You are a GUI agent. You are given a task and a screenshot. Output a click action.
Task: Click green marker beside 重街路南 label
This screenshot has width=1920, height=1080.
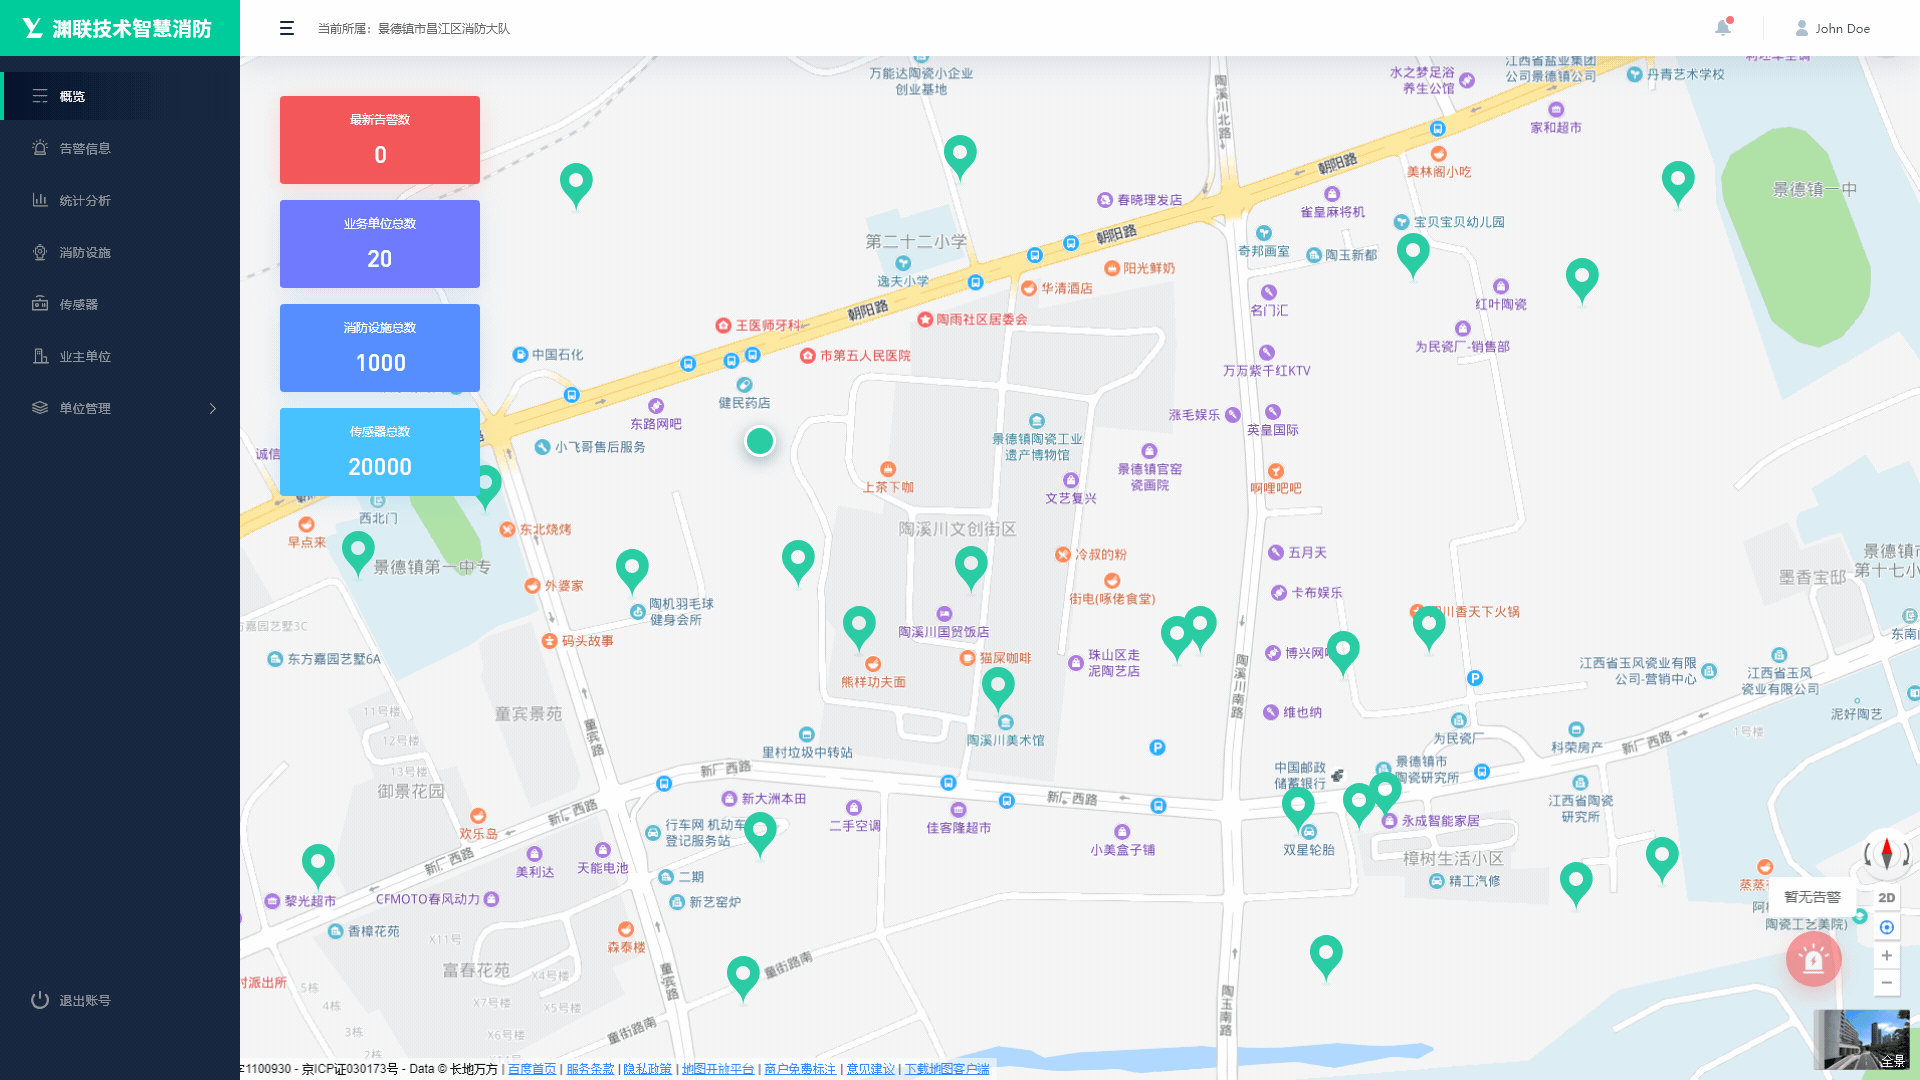(743, 978)
